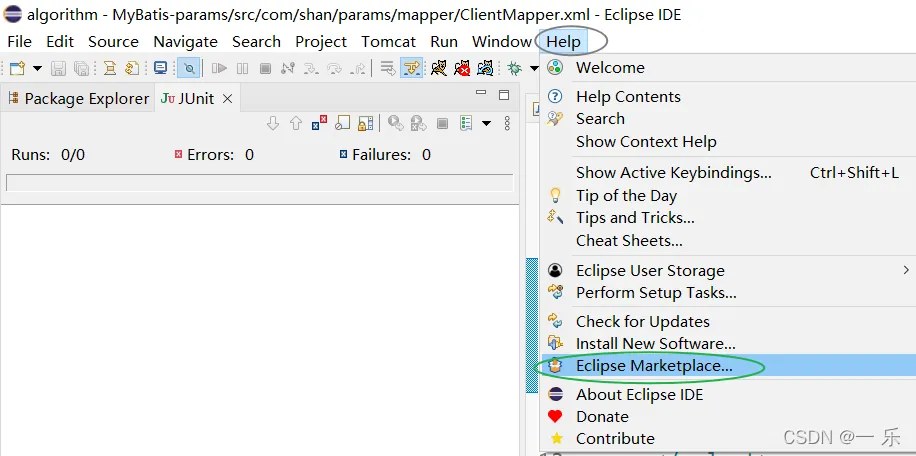916x456 pixels.
Task: Toggle Show Skipped Tests Only in JUnit
Action: pos(343,123)
